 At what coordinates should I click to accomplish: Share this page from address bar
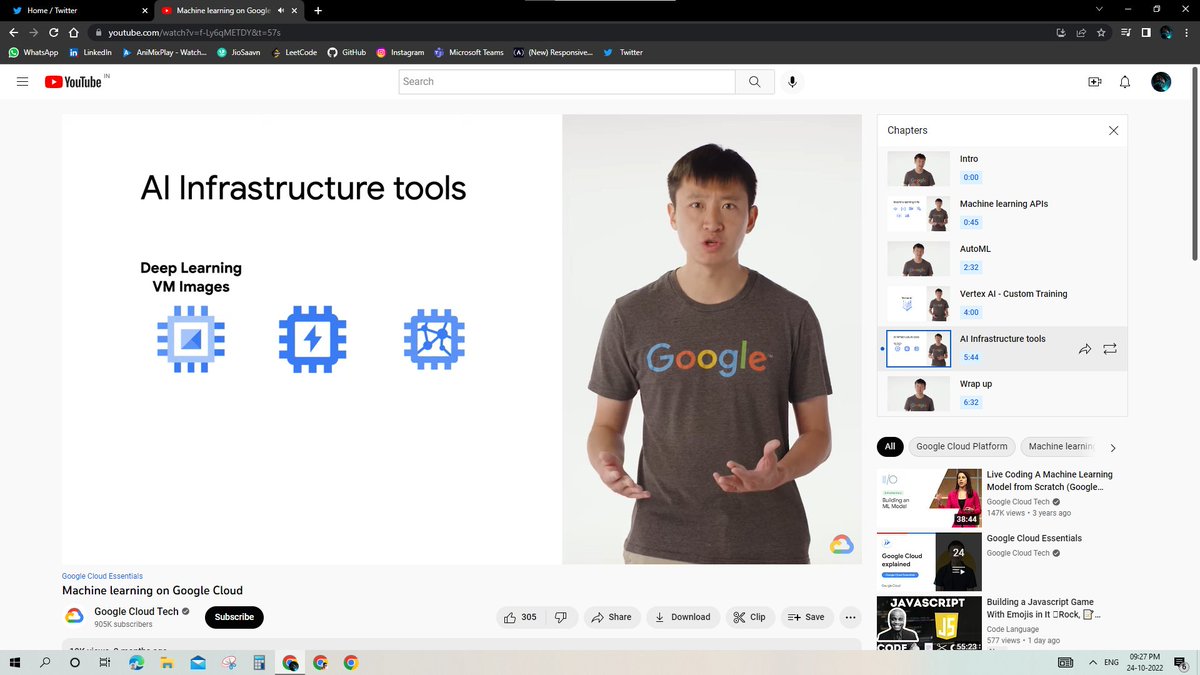(x=1081, y=32)
